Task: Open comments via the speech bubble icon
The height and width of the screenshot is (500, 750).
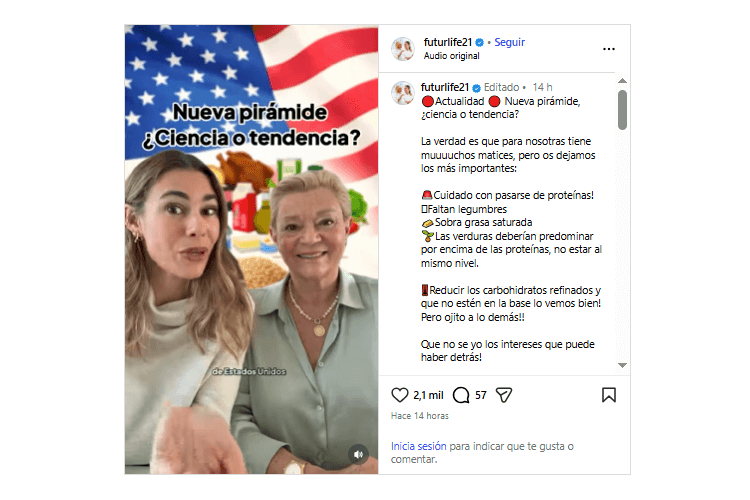Action: click(x=461, y=395)
